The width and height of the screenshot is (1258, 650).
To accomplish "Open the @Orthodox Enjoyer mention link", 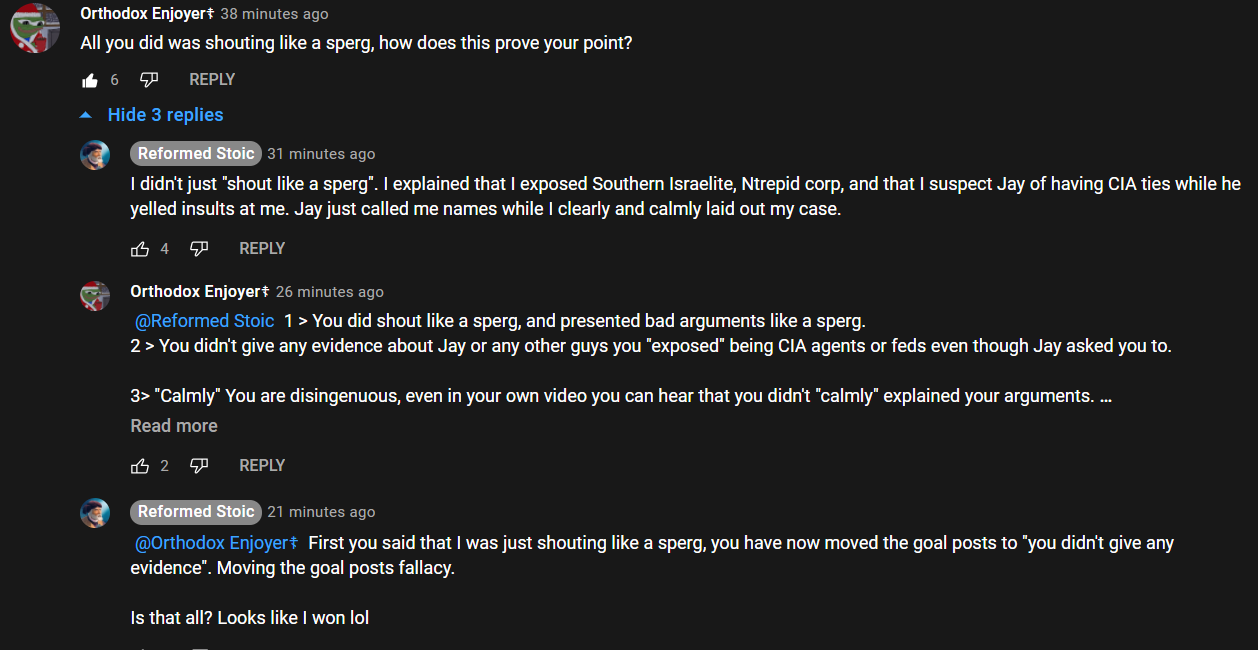I will coord(216,543).
